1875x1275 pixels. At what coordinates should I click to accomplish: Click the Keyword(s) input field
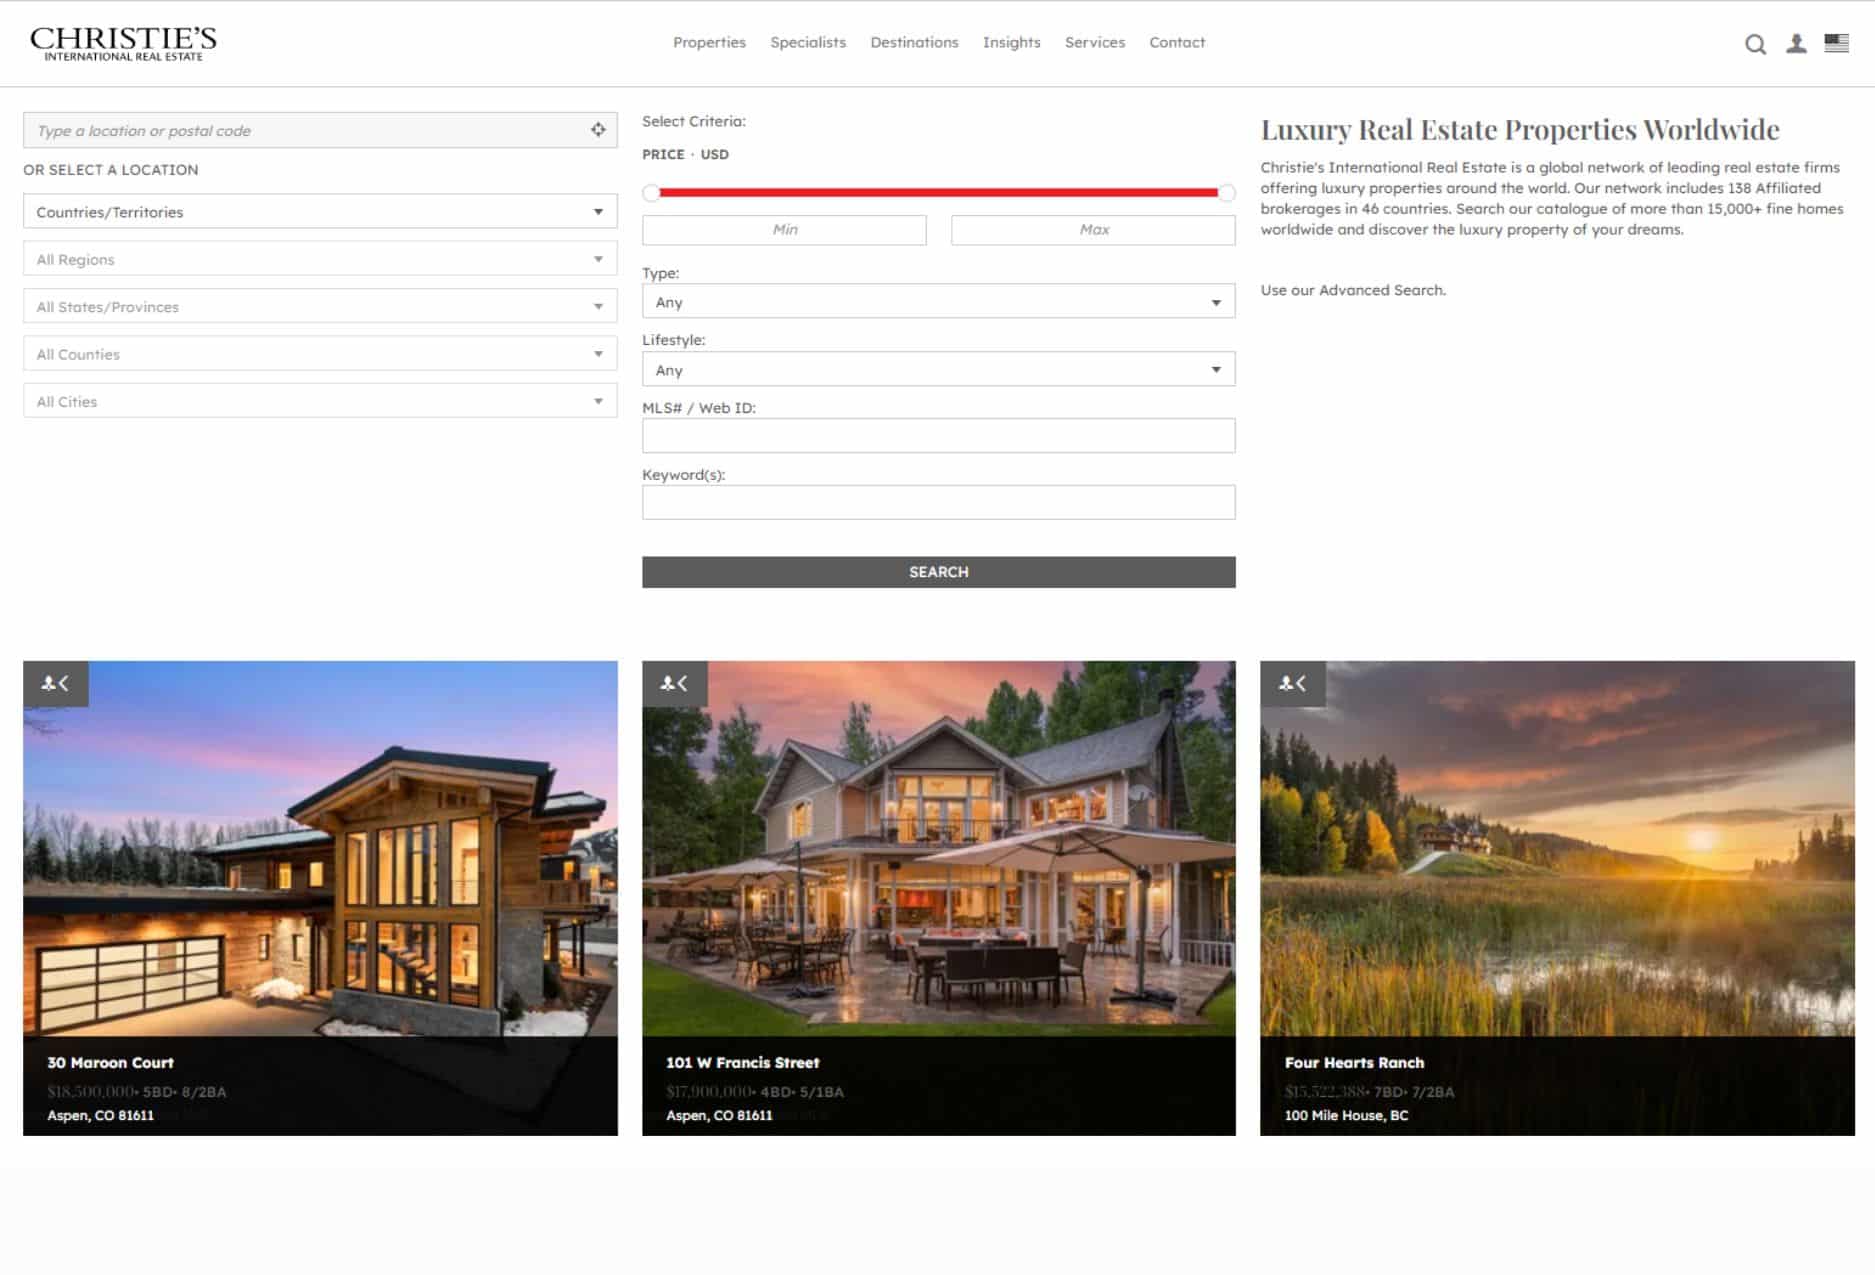click(x=938, y=502)
